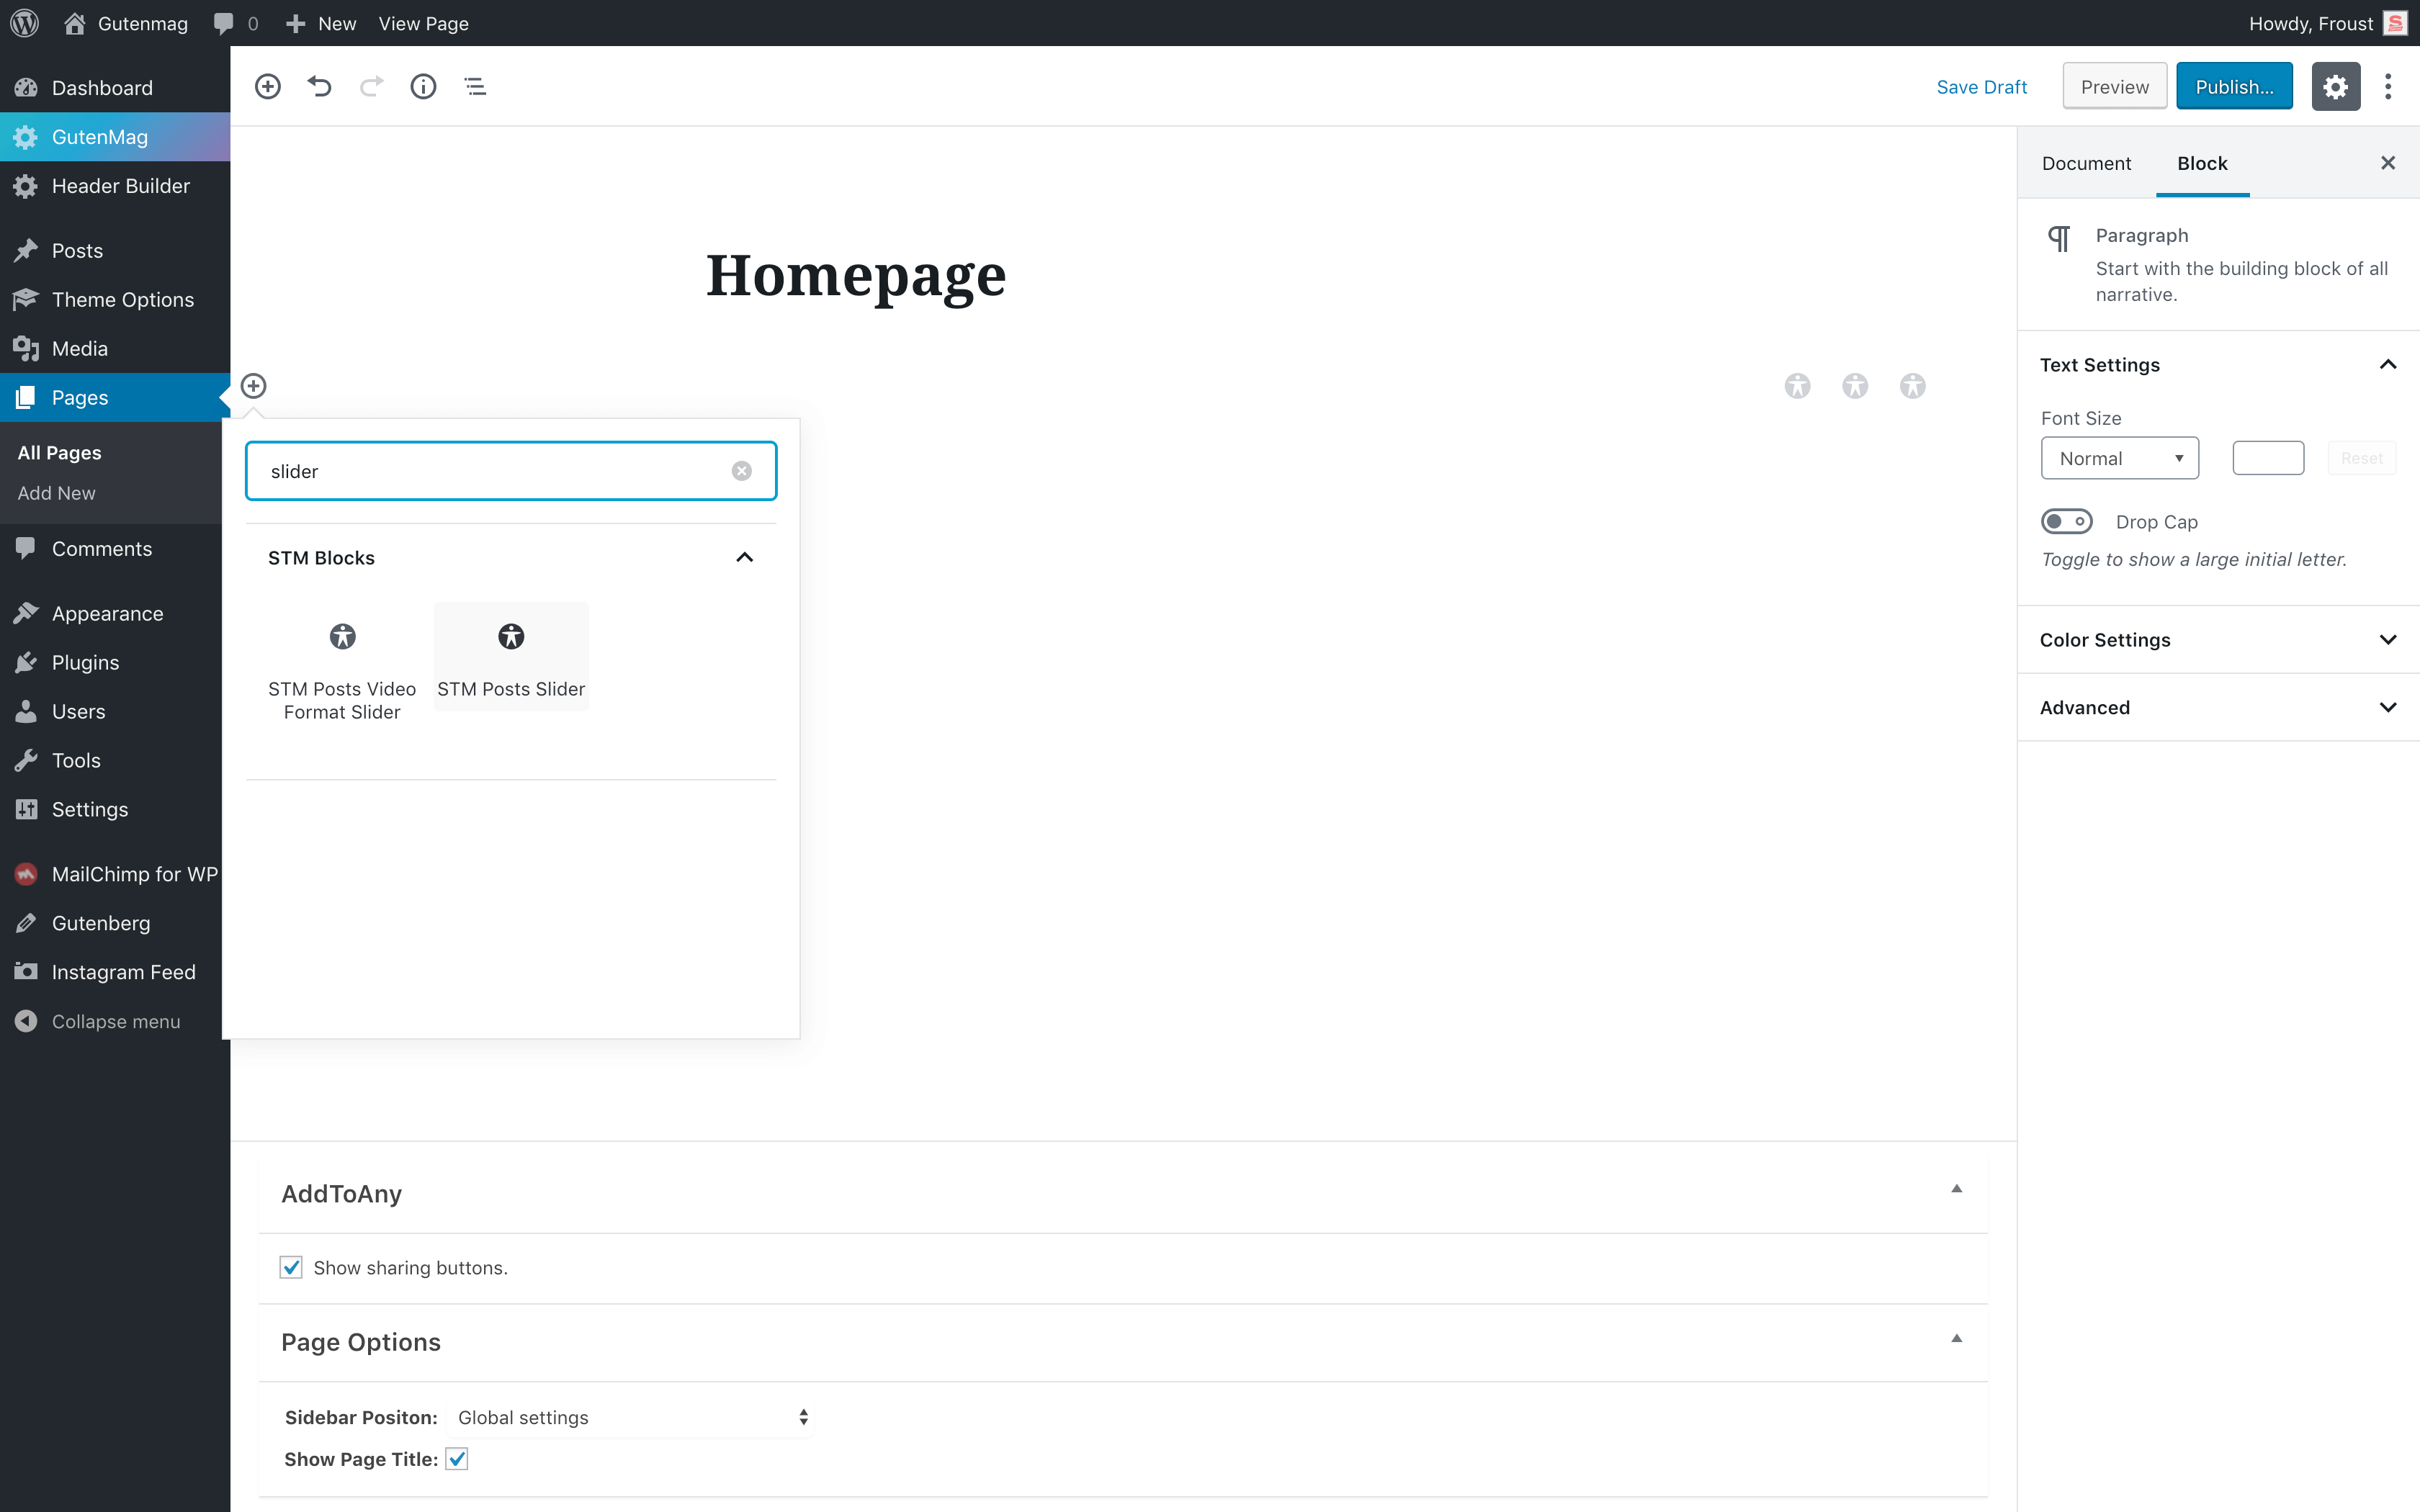Image resolution: width=2420 pixels, height=1512 pixels.
Task: Open Theme Options in the admin menu
Action: pyautogui.click(x=122, y=299)
